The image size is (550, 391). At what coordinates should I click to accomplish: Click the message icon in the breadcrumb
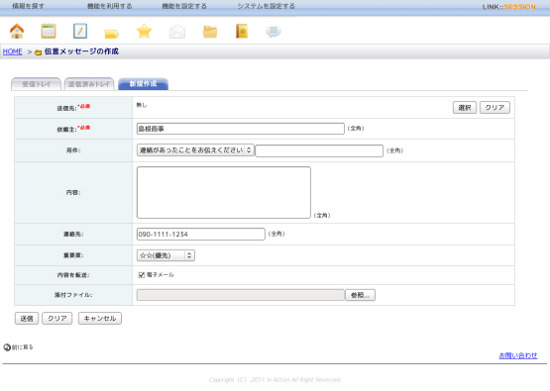pos(38,52)
